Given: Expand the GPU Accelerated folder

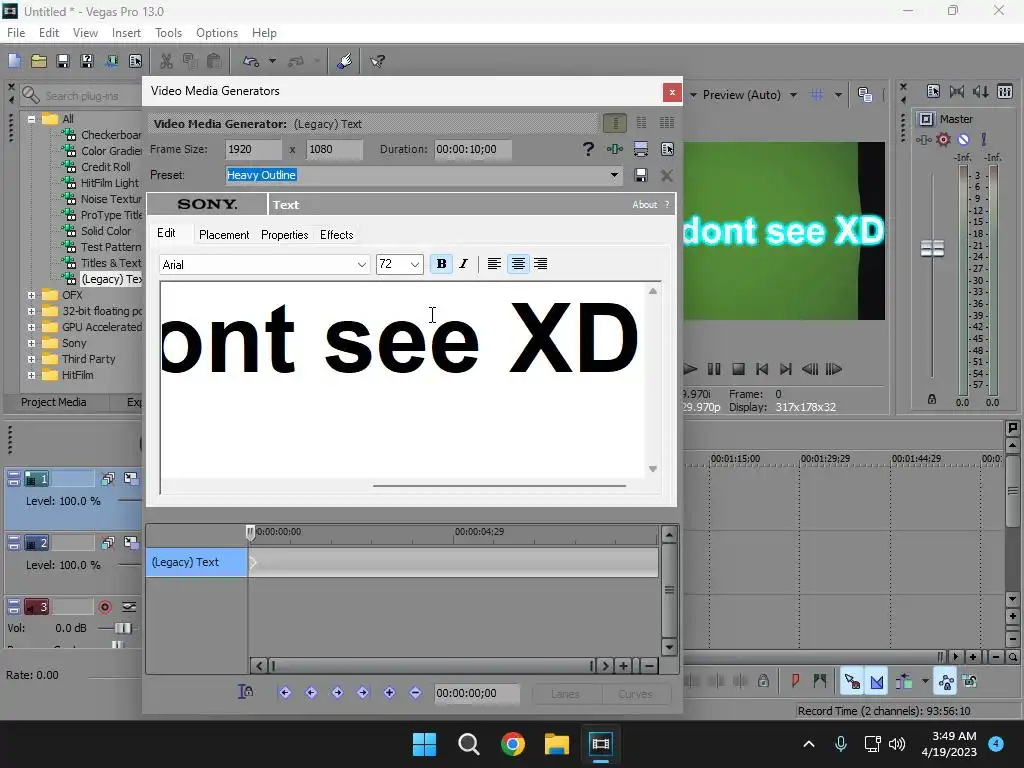Looking at the screenshot, I should (x=31, y=327).
